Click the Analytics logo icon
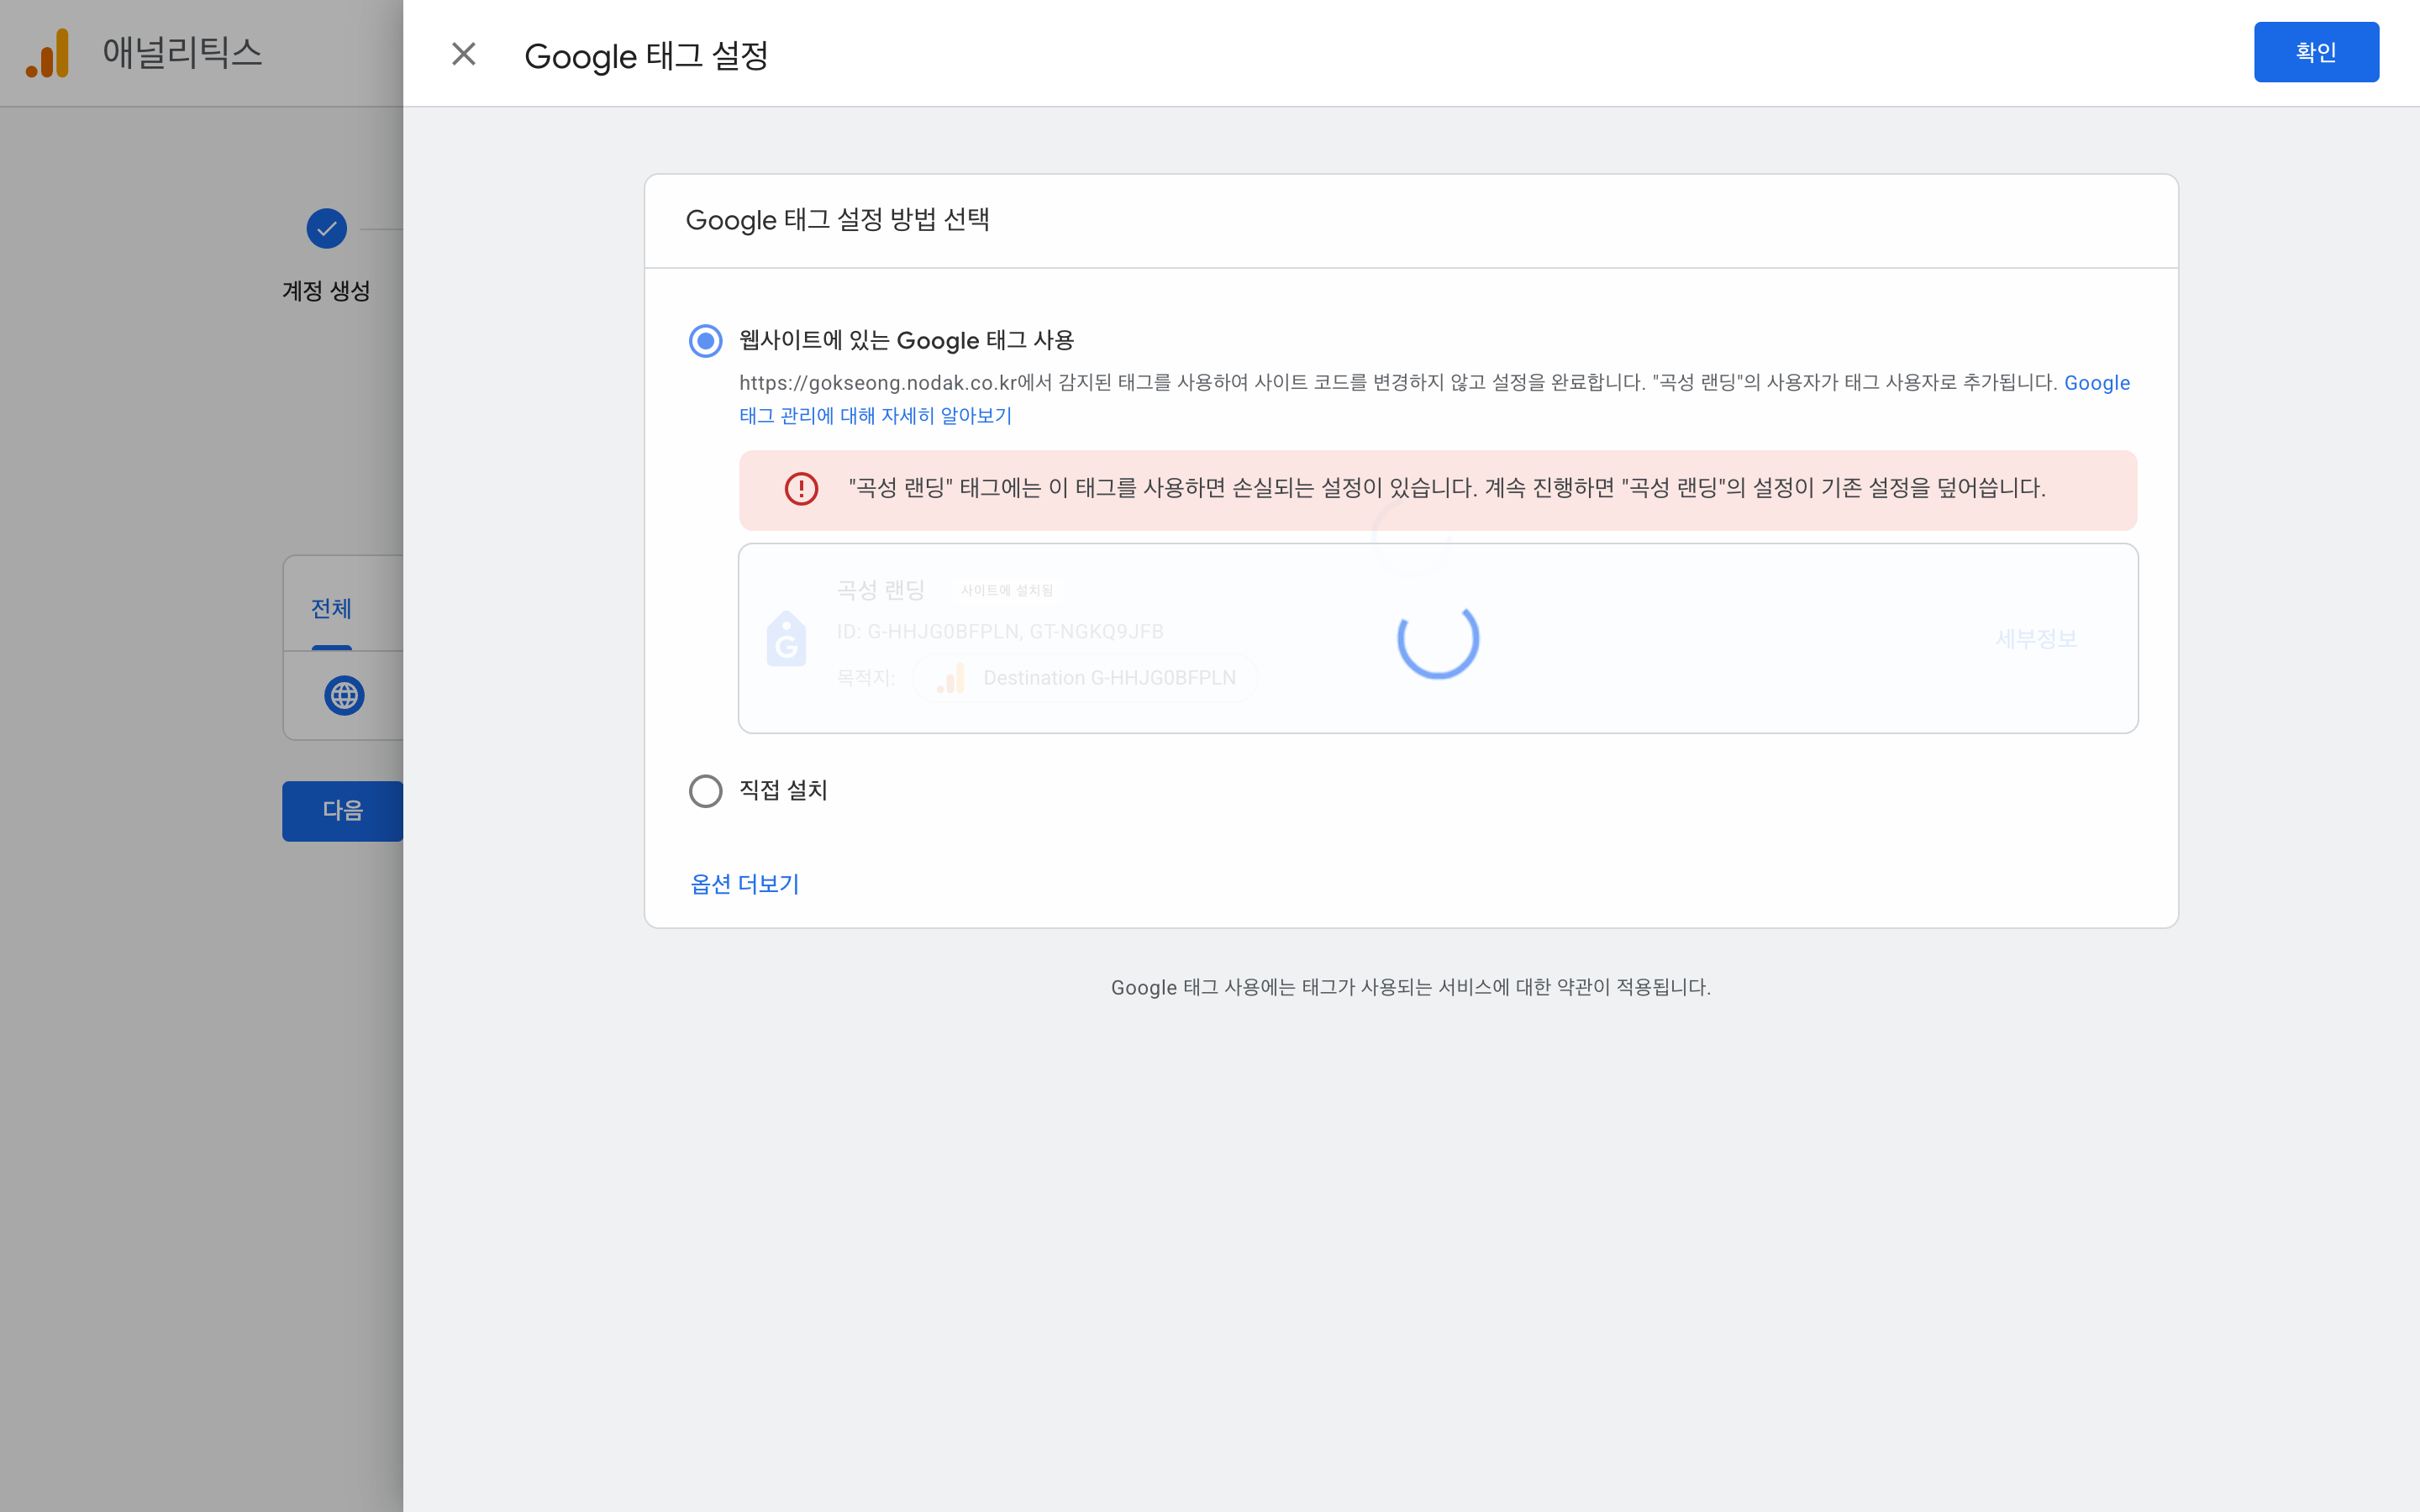The width and height of the screenshot is (2420, 1512). 48,53
